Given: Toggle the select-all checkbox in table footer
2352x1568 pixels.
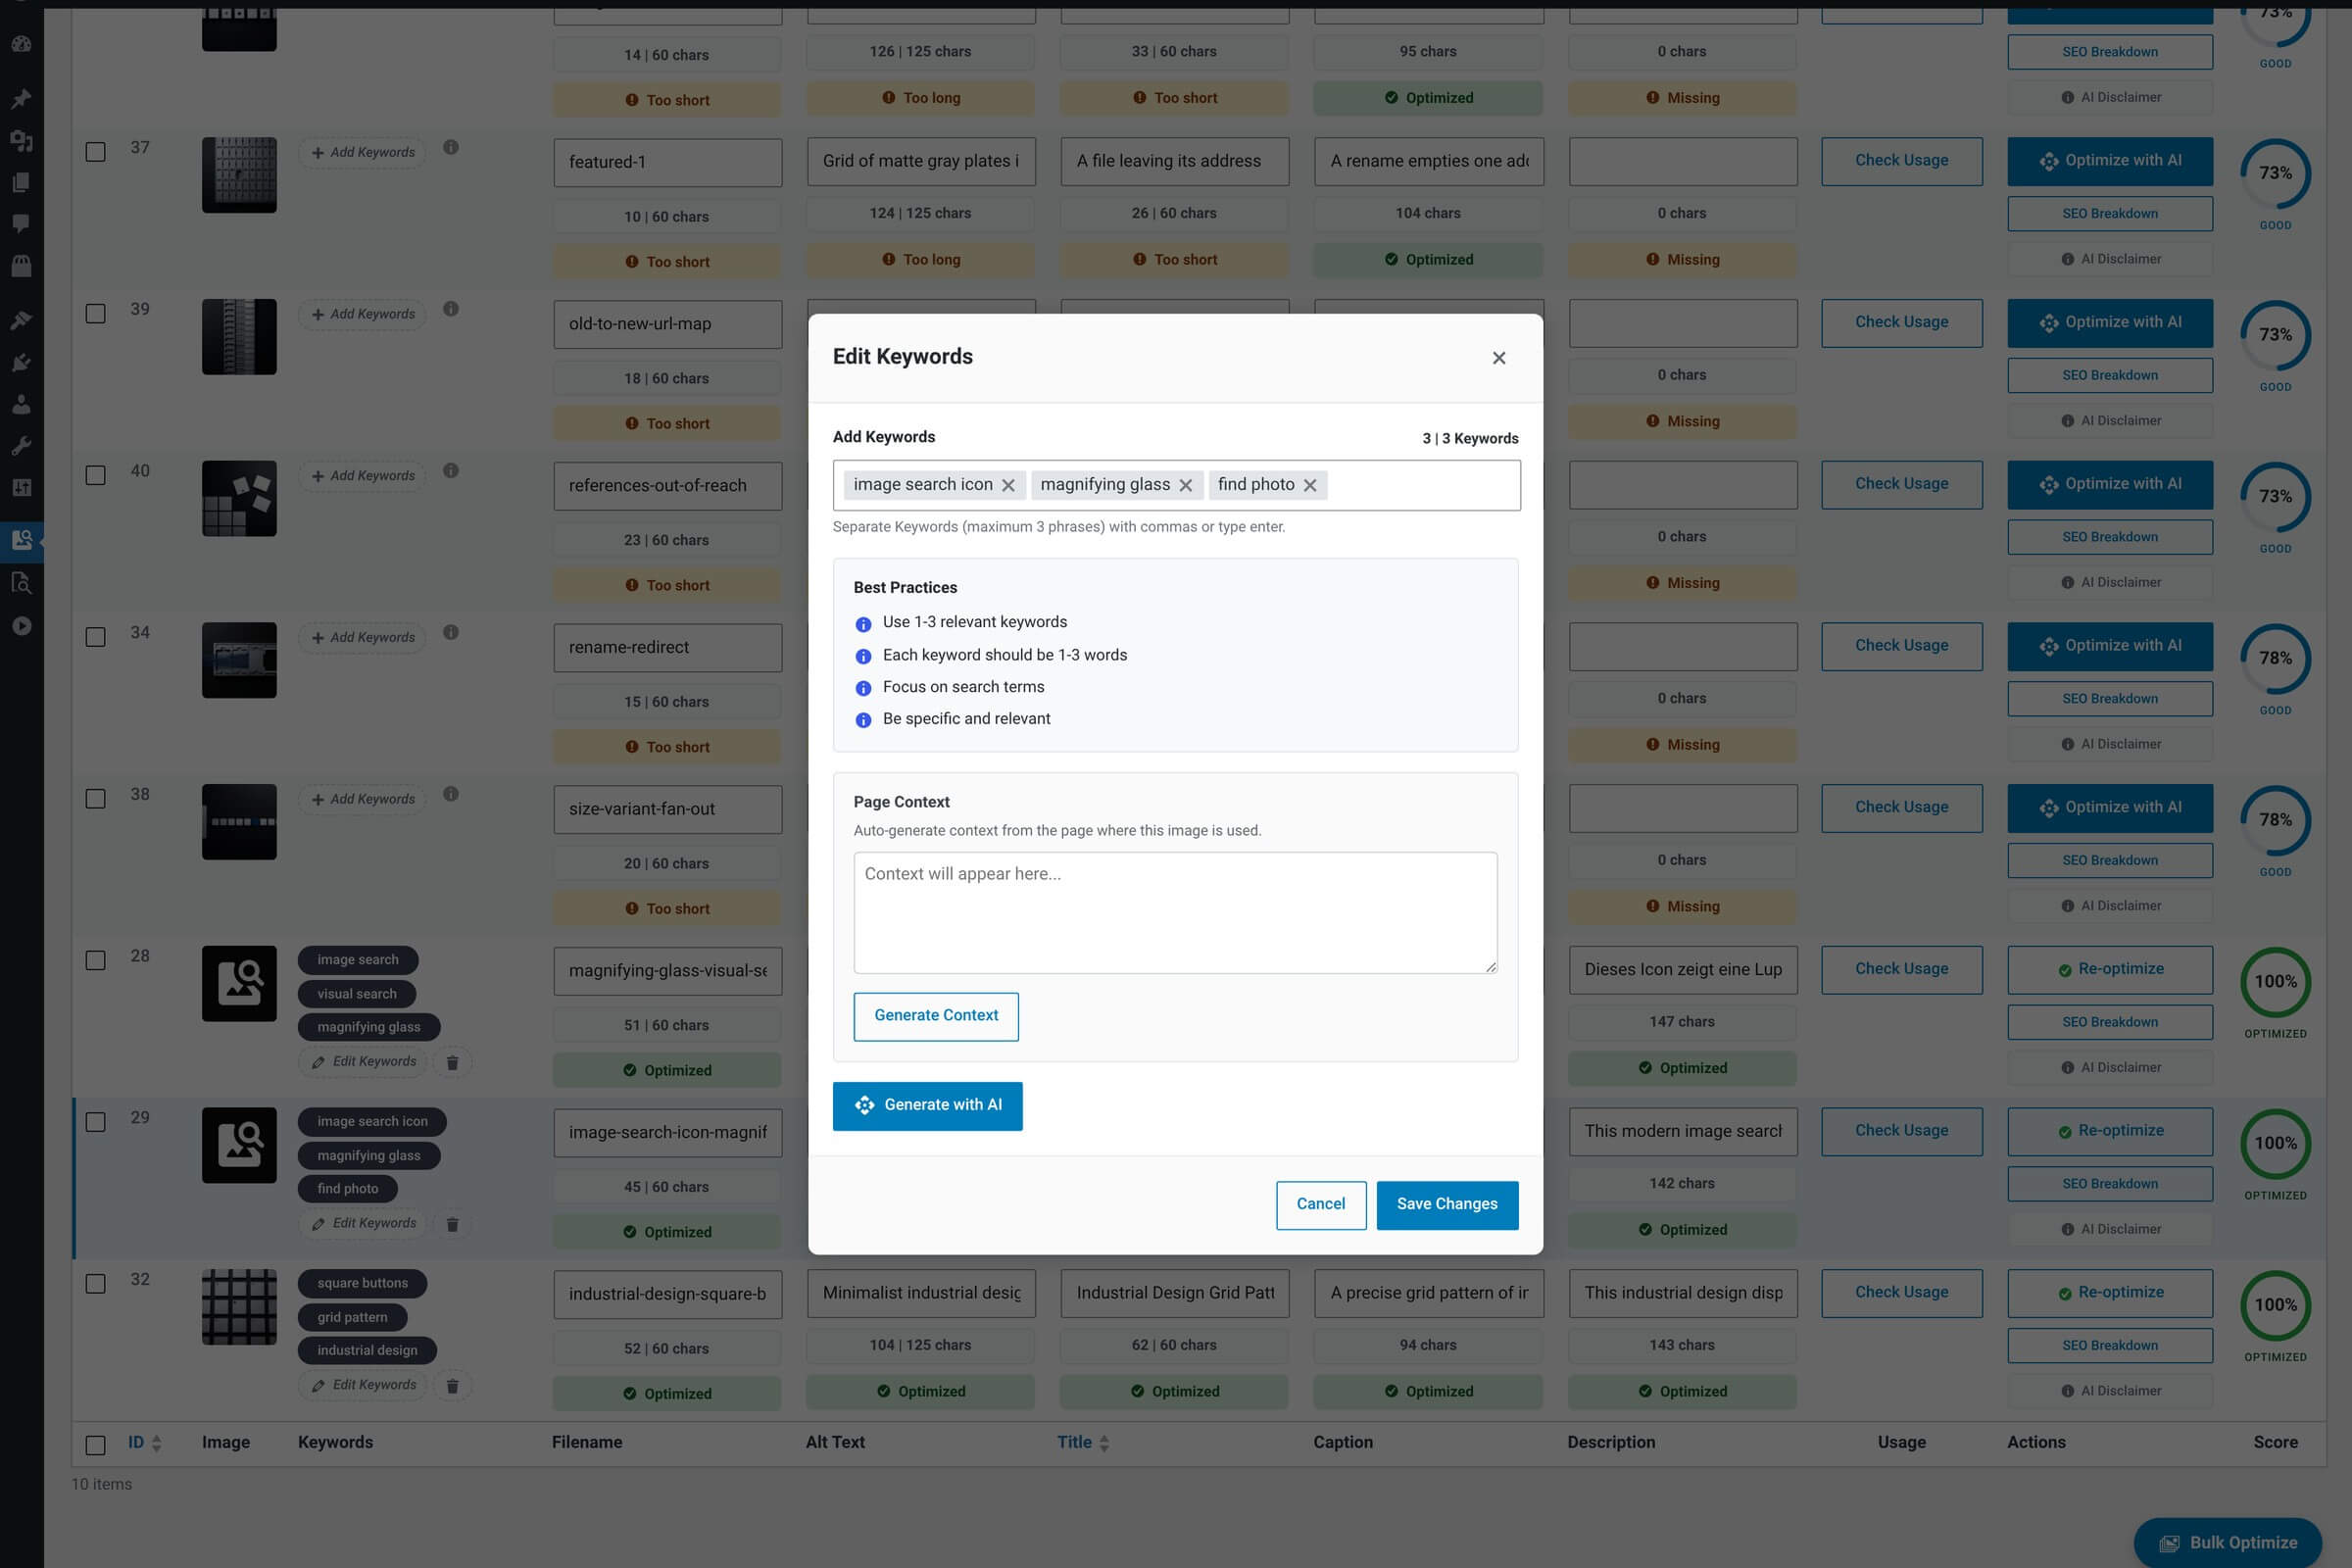Looking at the screenshot, I should tap(95, 1446).
